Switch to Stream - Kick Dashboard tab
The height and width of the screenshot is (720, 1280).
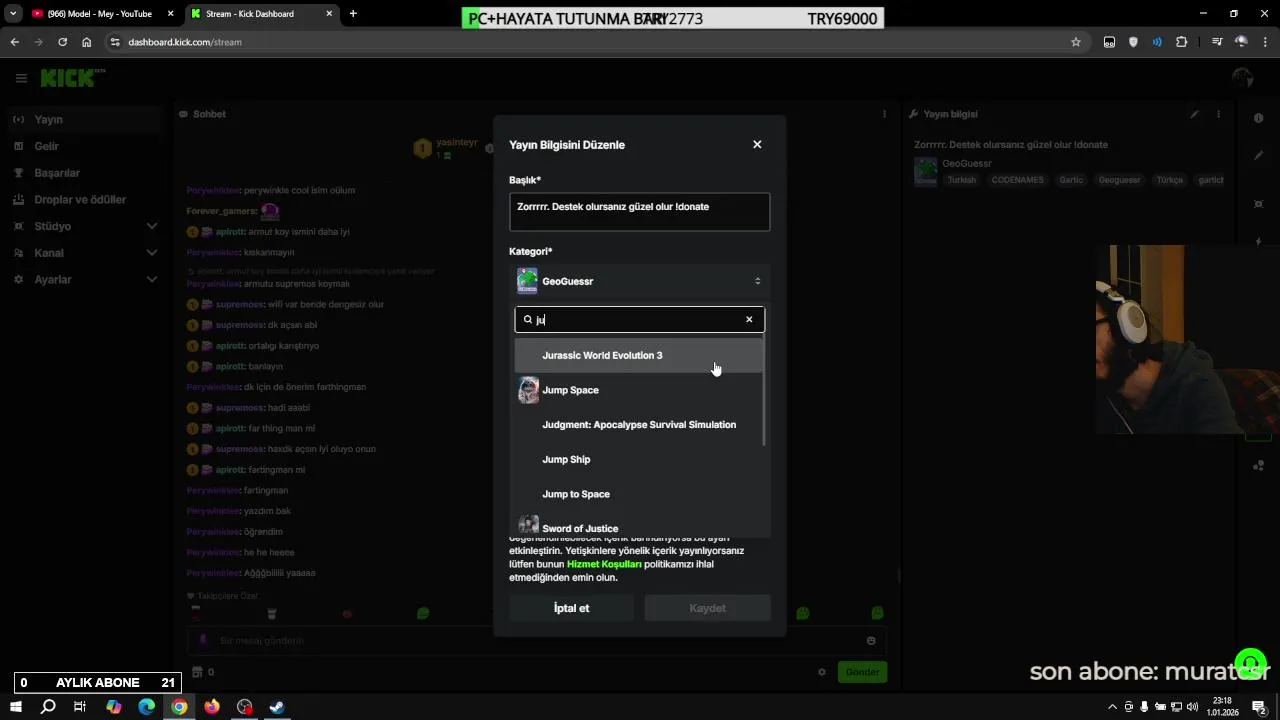(260, 14)
